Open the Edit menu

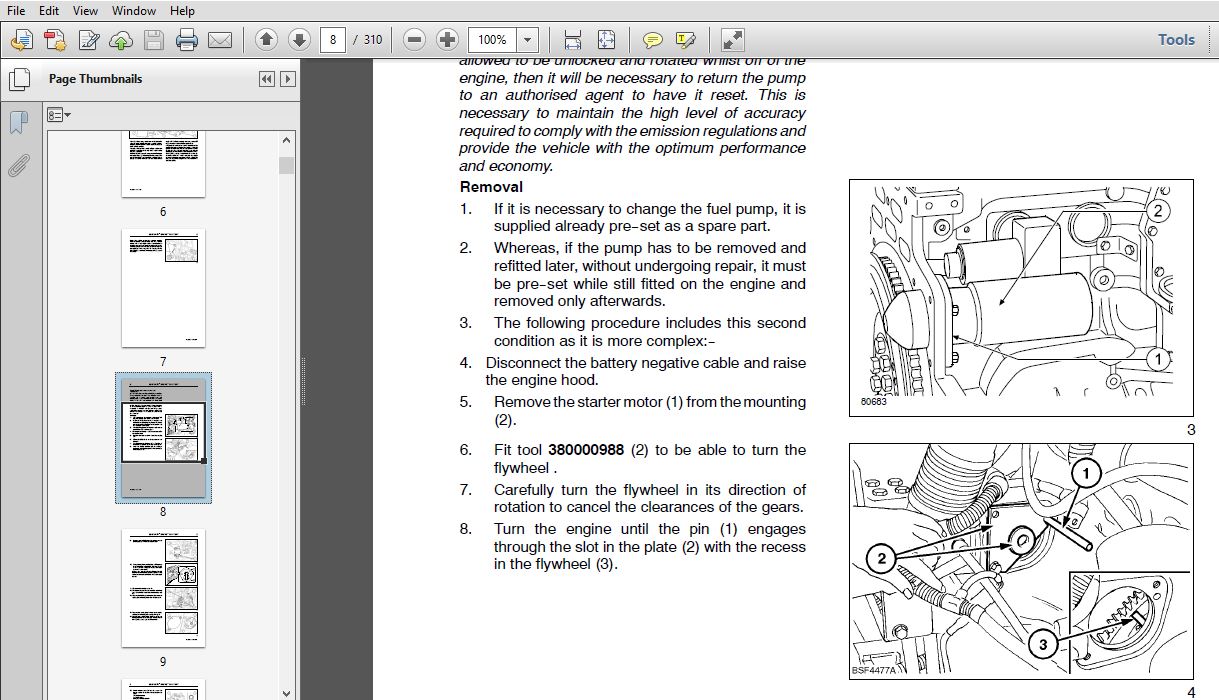(49, 10)
